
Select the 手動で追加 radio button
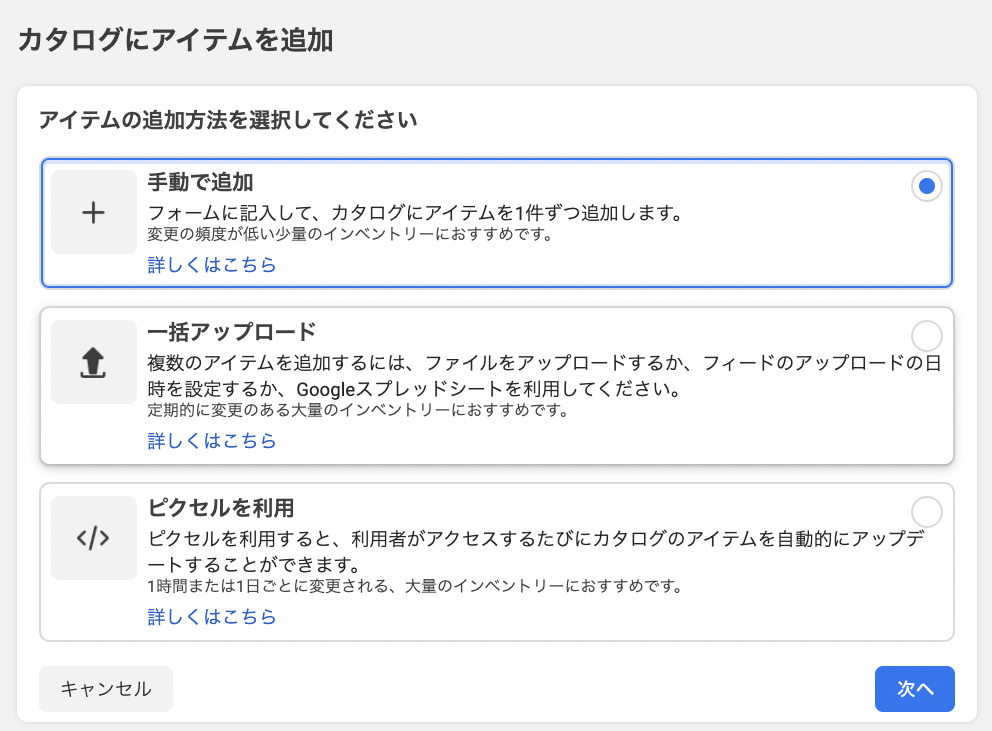(x=927, y=186)
